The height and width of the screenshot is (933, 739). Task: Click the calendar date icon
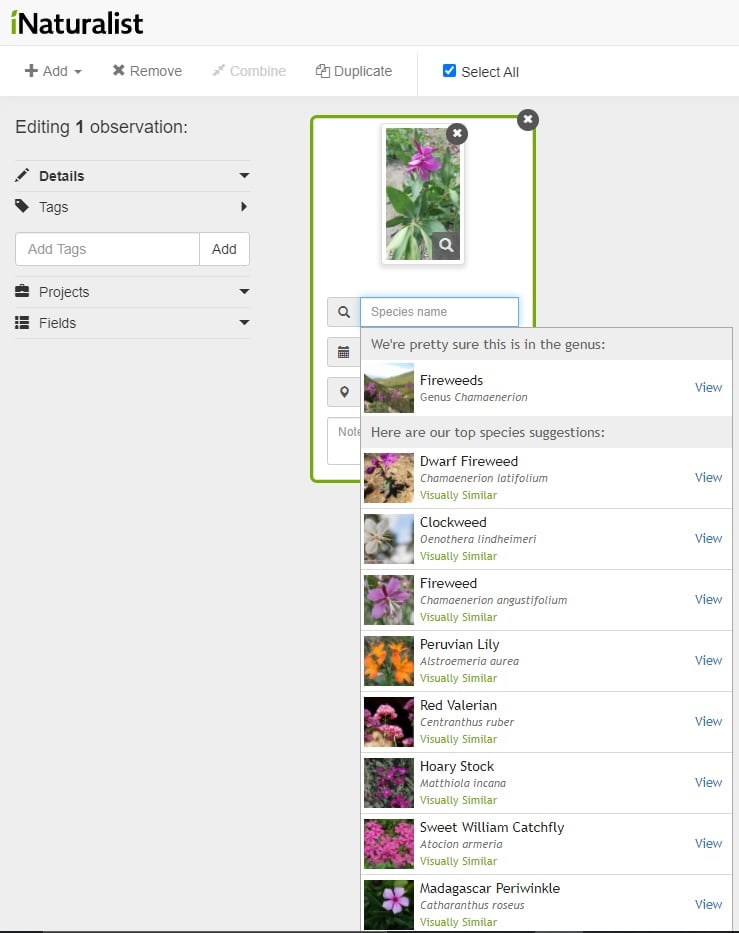click(344, 352)
